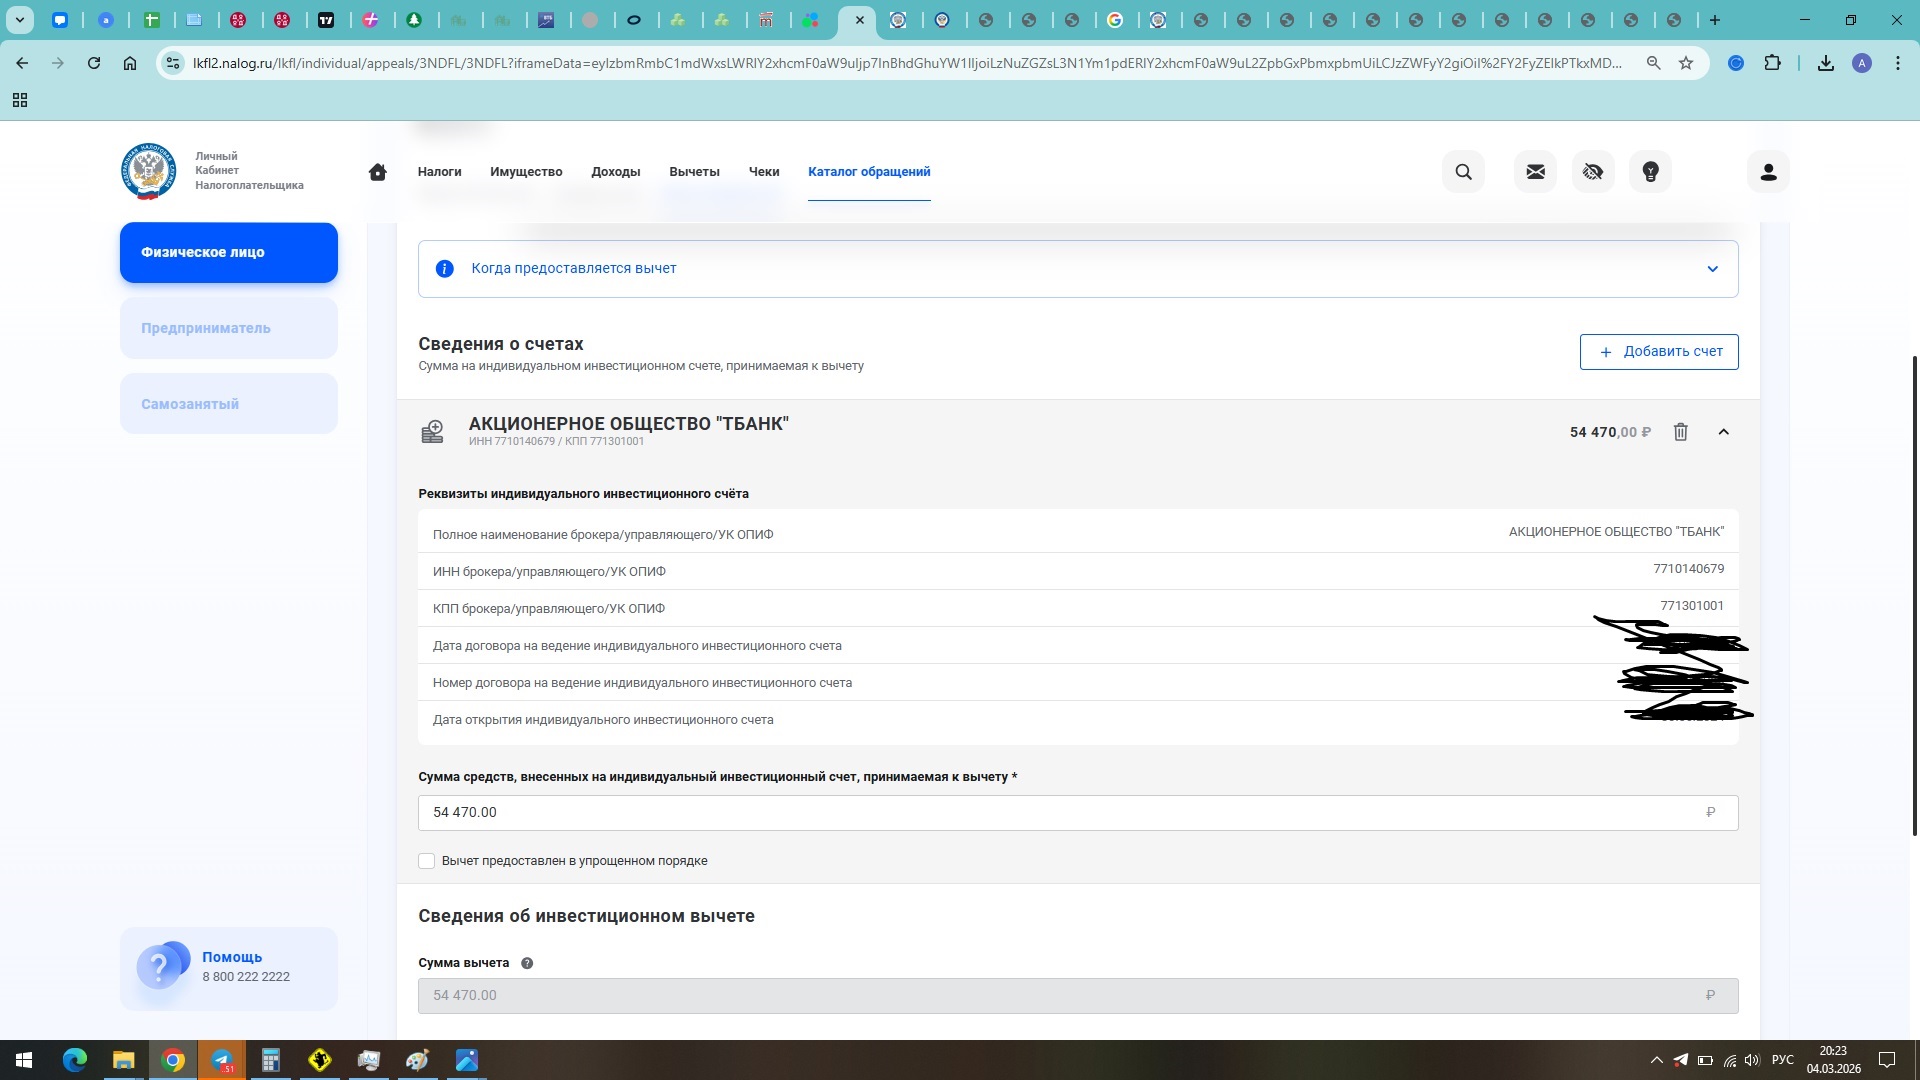Switch to Предприниматель profile button
Image resolution: width=1920 pixels, height=1080 pixels.
(x=229, y=328)
